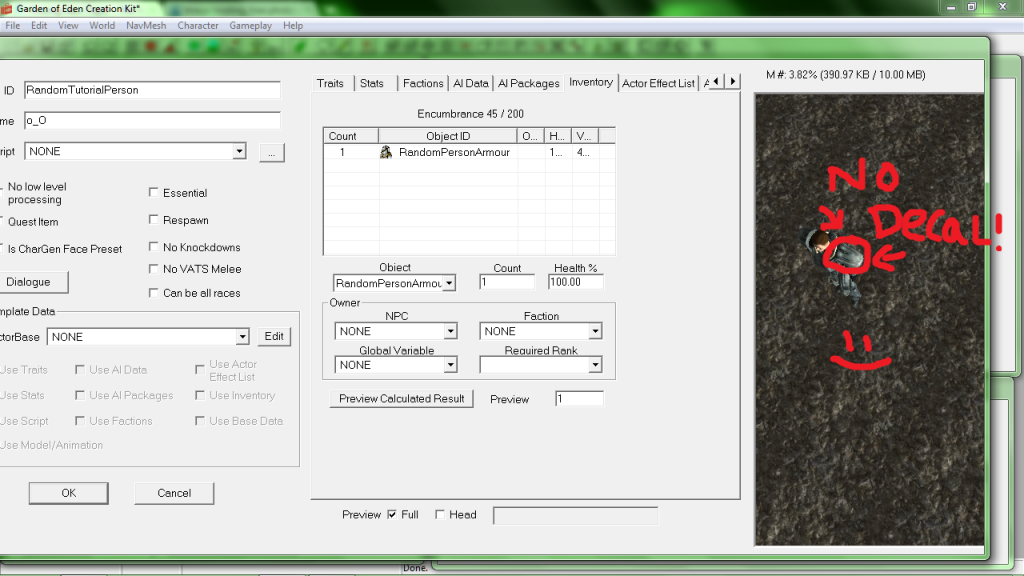This screenshot has height=576, width=1024.
Task: Uncheck the Full preview checkbox
Action: 392,515
